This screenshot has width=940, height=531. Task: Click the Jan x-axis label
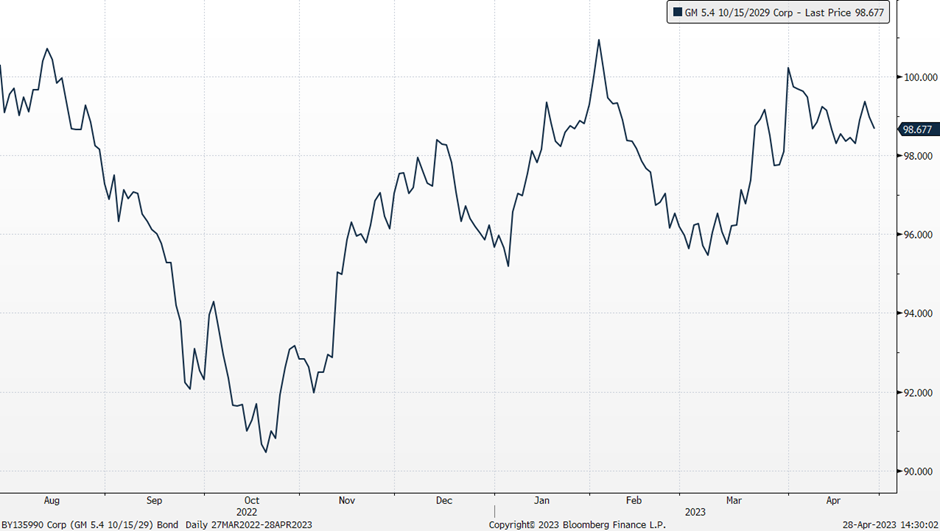(x=541, y=500)
